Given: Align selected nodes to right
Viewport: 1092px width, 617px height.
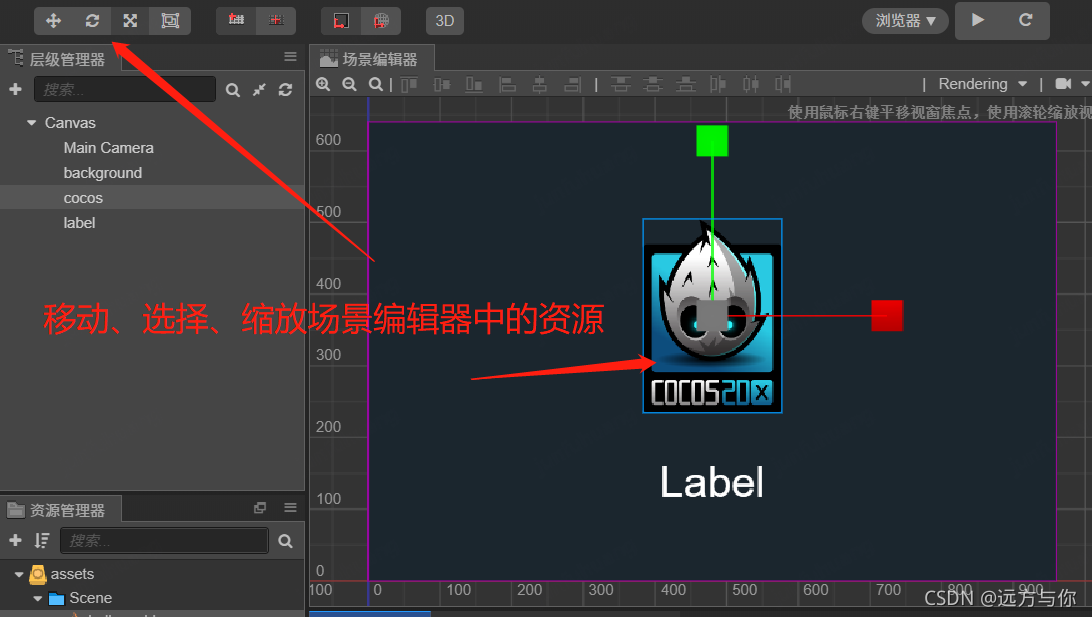Looking at the screenshot, I should (x=572, y=84).
